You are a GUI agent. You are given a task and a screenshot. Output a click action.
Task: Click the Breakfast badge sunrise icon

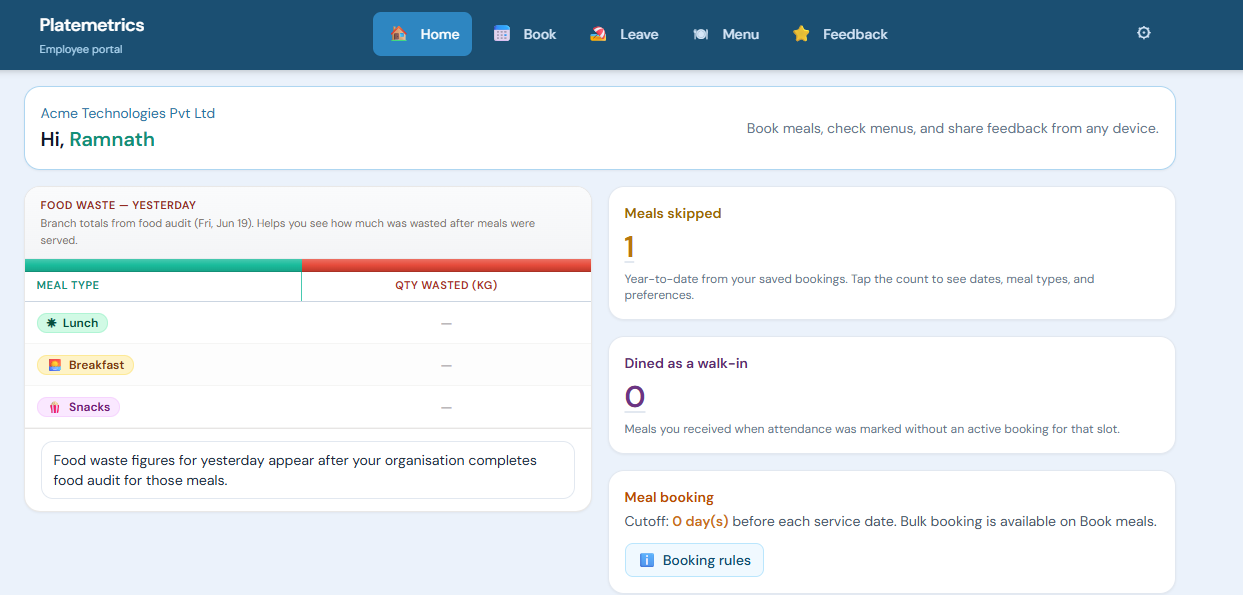55,365
